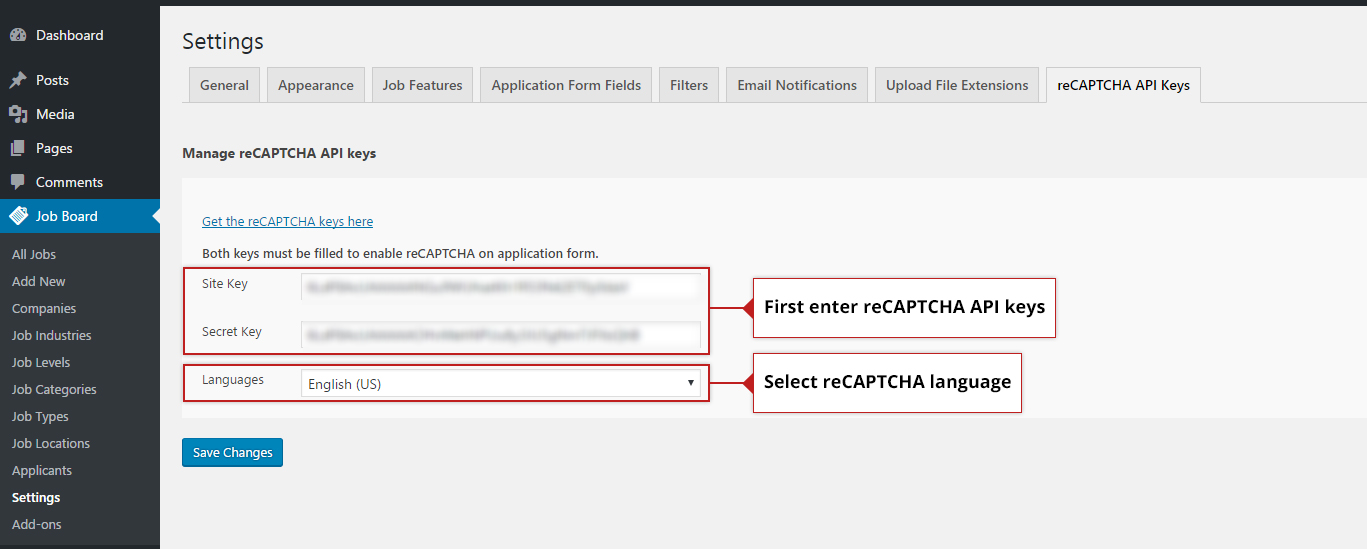
Task: Follow the Get the reCAPTCHA keys here link
Action: pyautogui.click(x=287, y=221)
